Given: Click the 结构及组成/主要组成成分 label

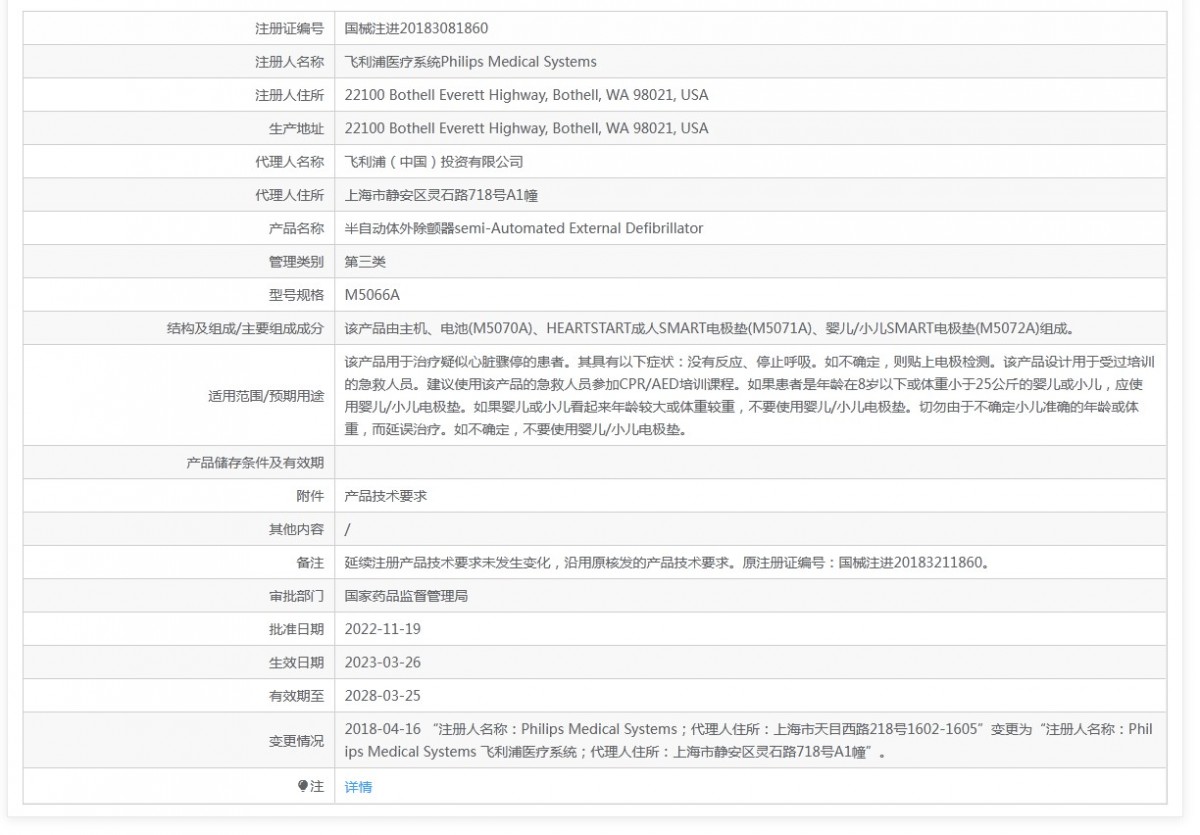Looking at the screenshot, I should (x=246, y=328).
